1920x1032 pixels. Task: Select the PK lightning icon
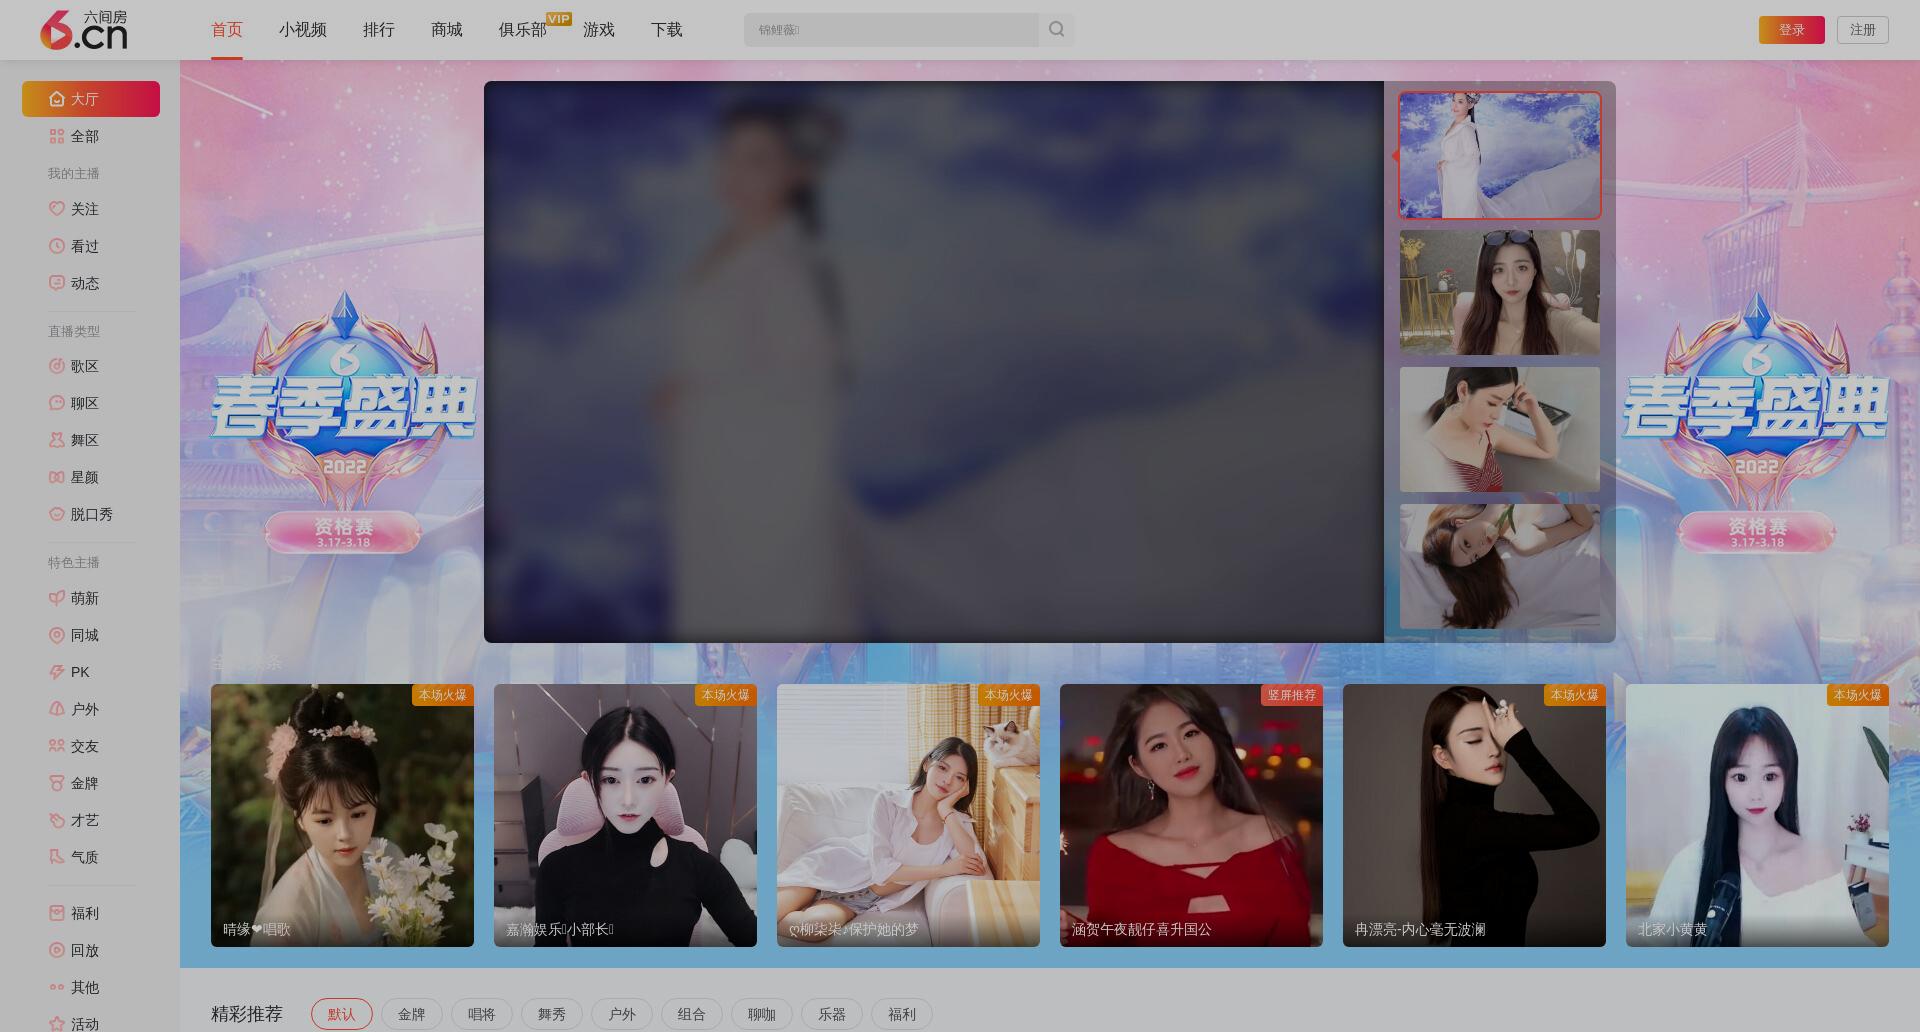click(57, 672)
